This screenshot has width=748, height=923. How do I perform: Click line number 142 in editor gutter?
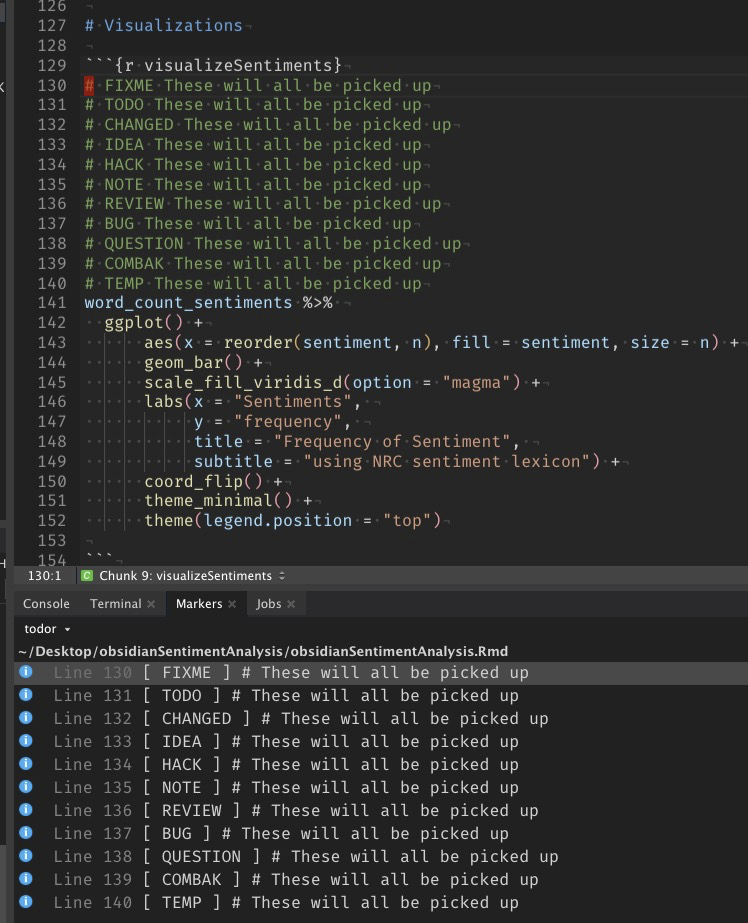(50, 323)
